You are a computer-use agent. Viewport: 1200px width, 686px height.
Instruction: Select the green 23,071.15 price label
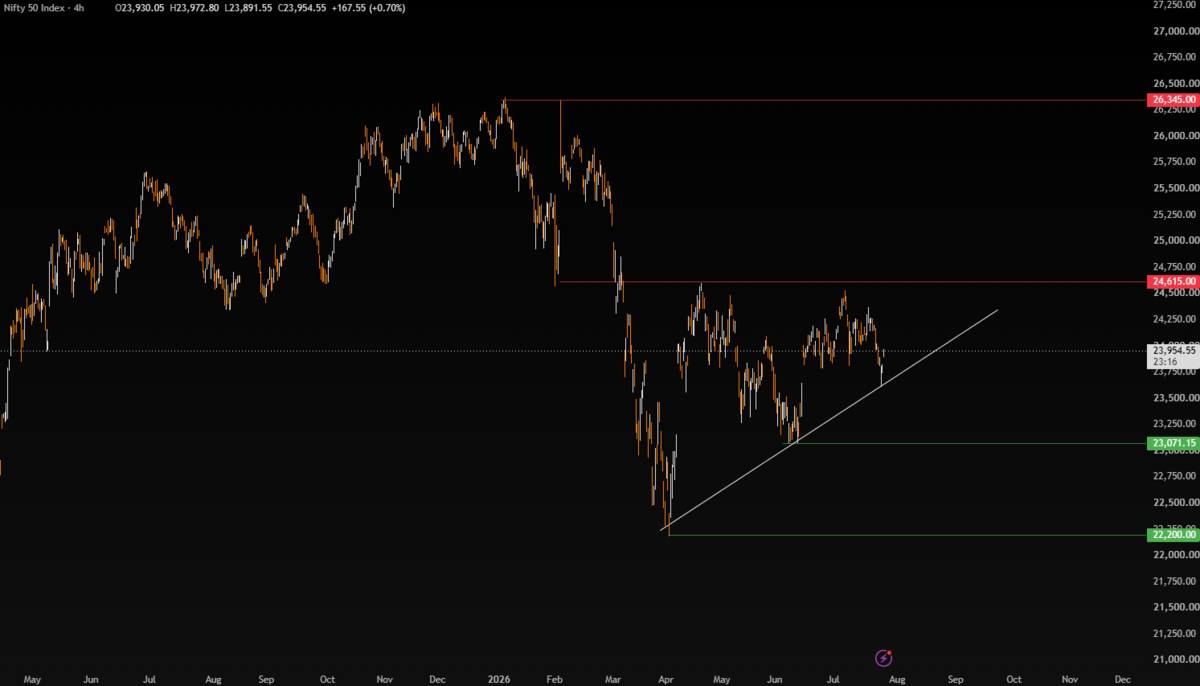point(1173,443)
